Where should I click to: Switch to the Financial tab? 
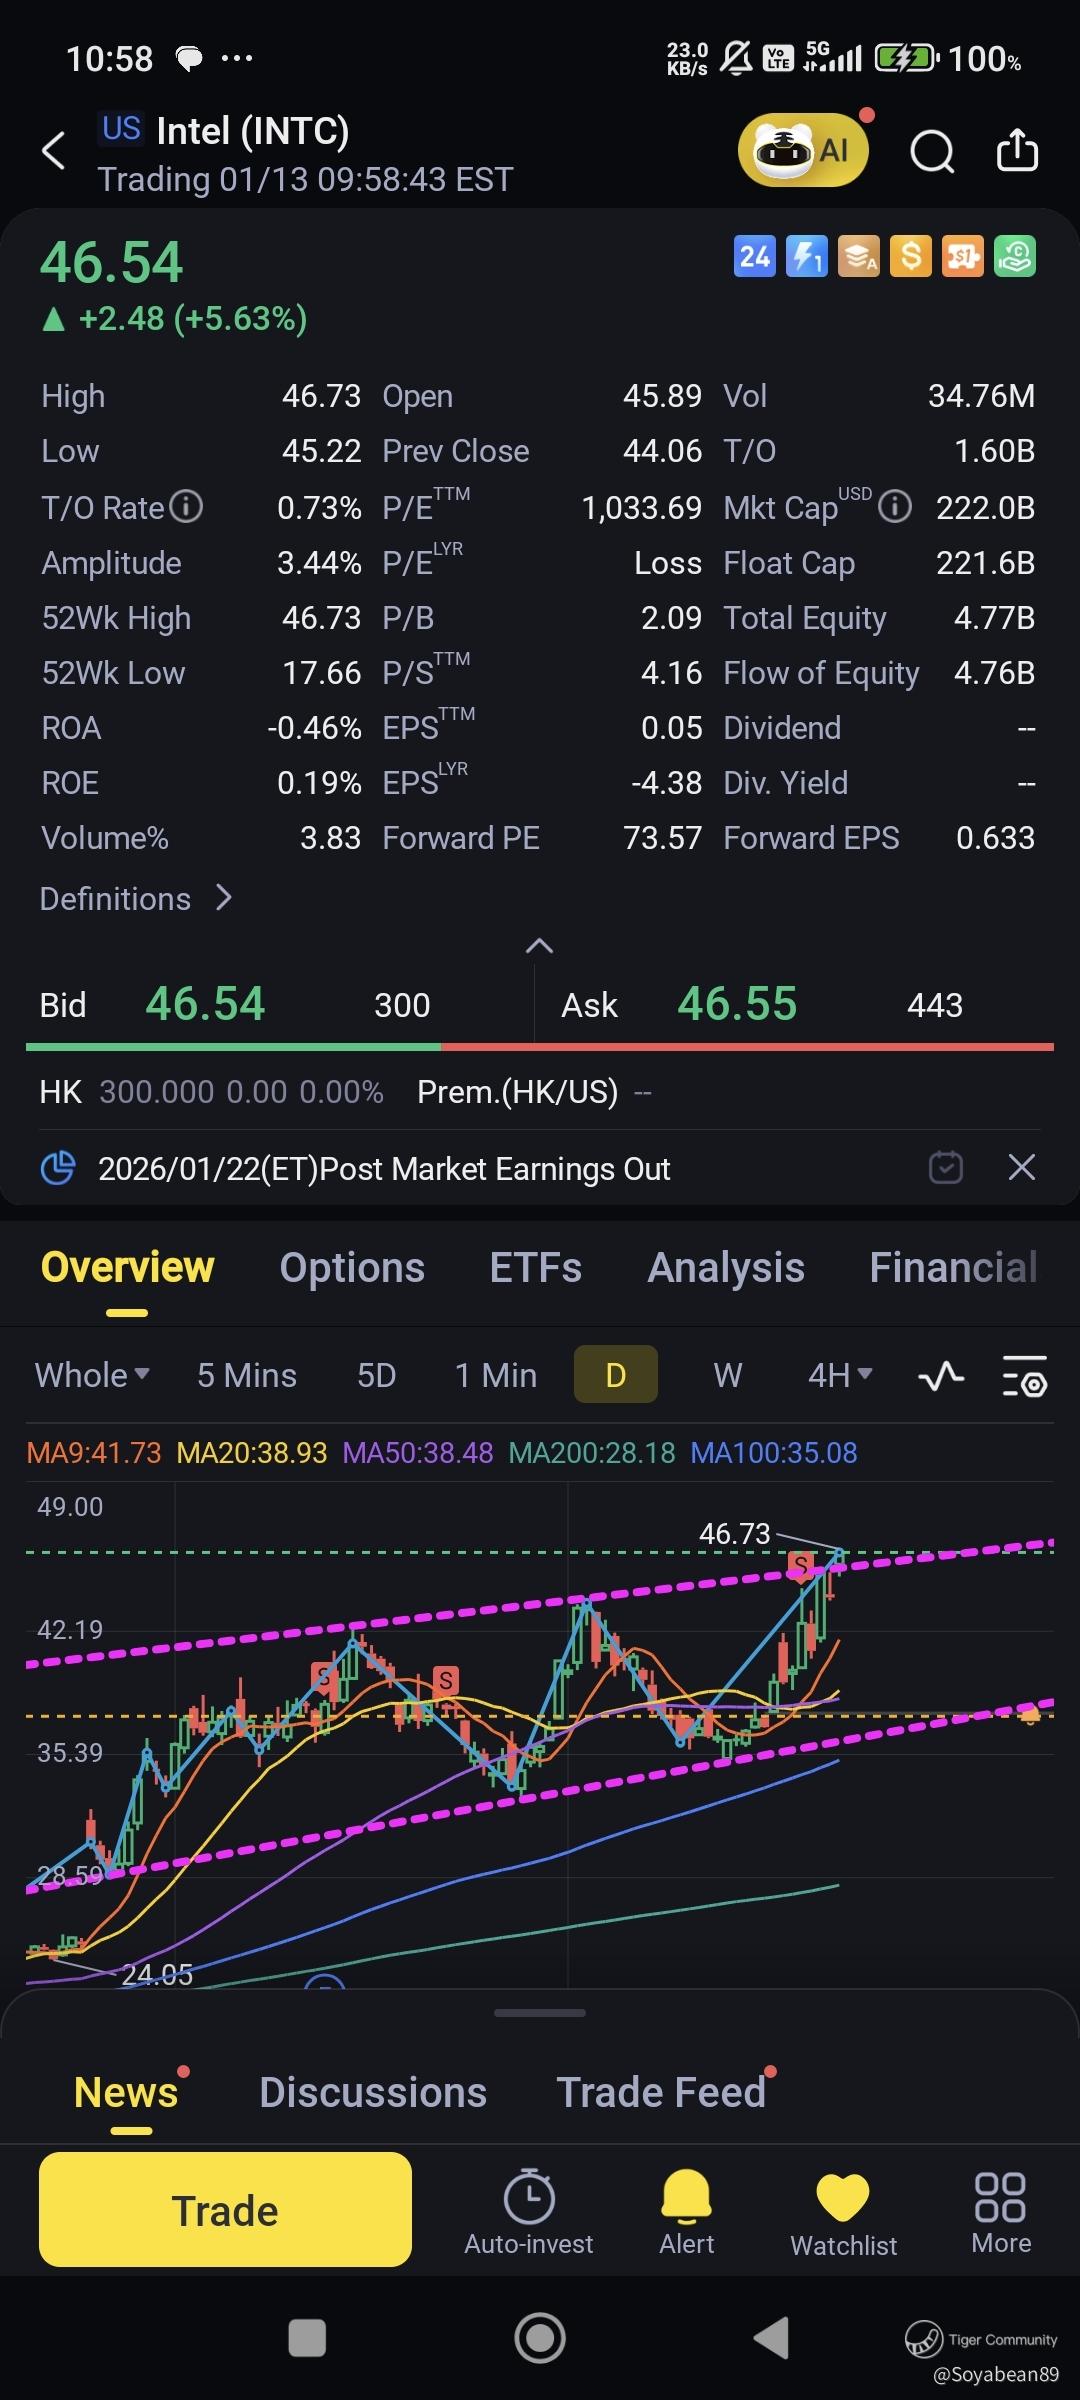click(x=953, y=1268)
